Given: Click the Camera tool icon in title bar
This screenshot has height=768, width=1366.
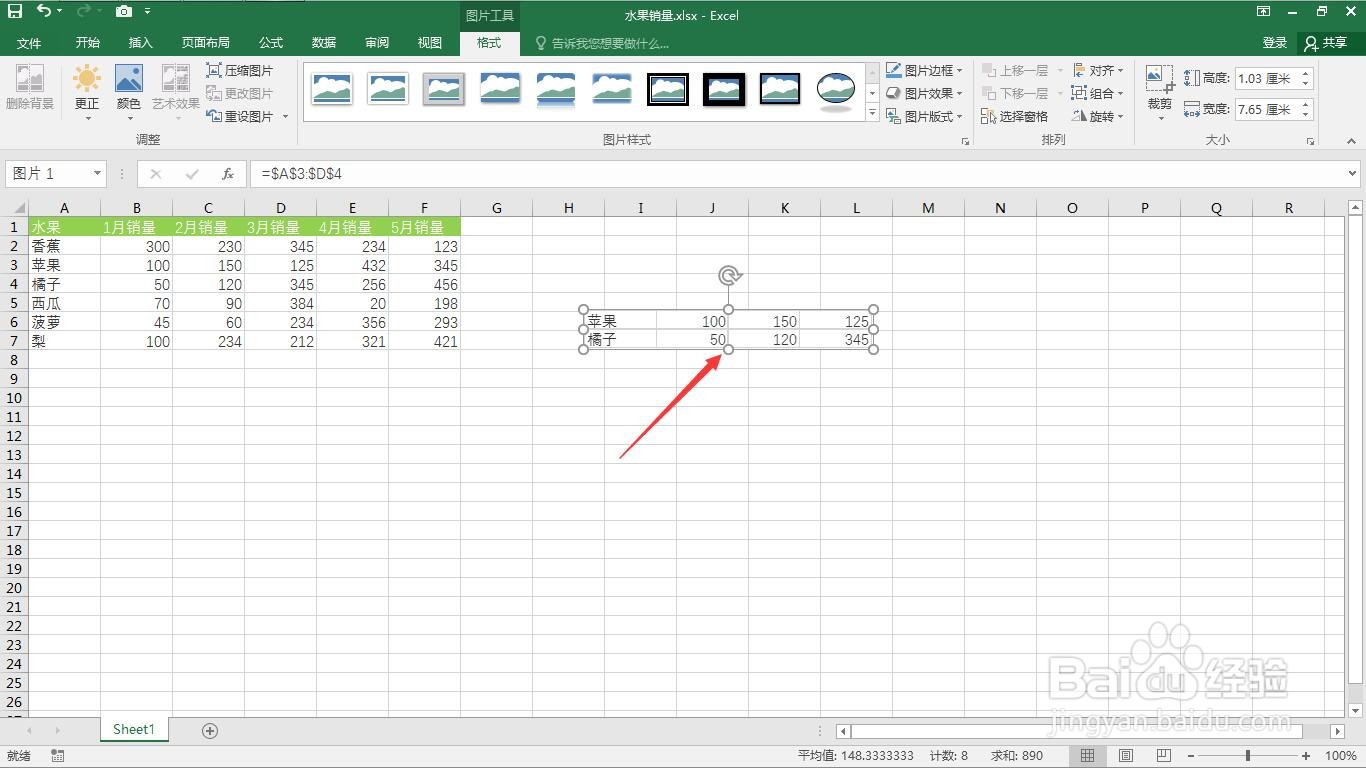Looking at the screenshot, I should tap(124, 12).
